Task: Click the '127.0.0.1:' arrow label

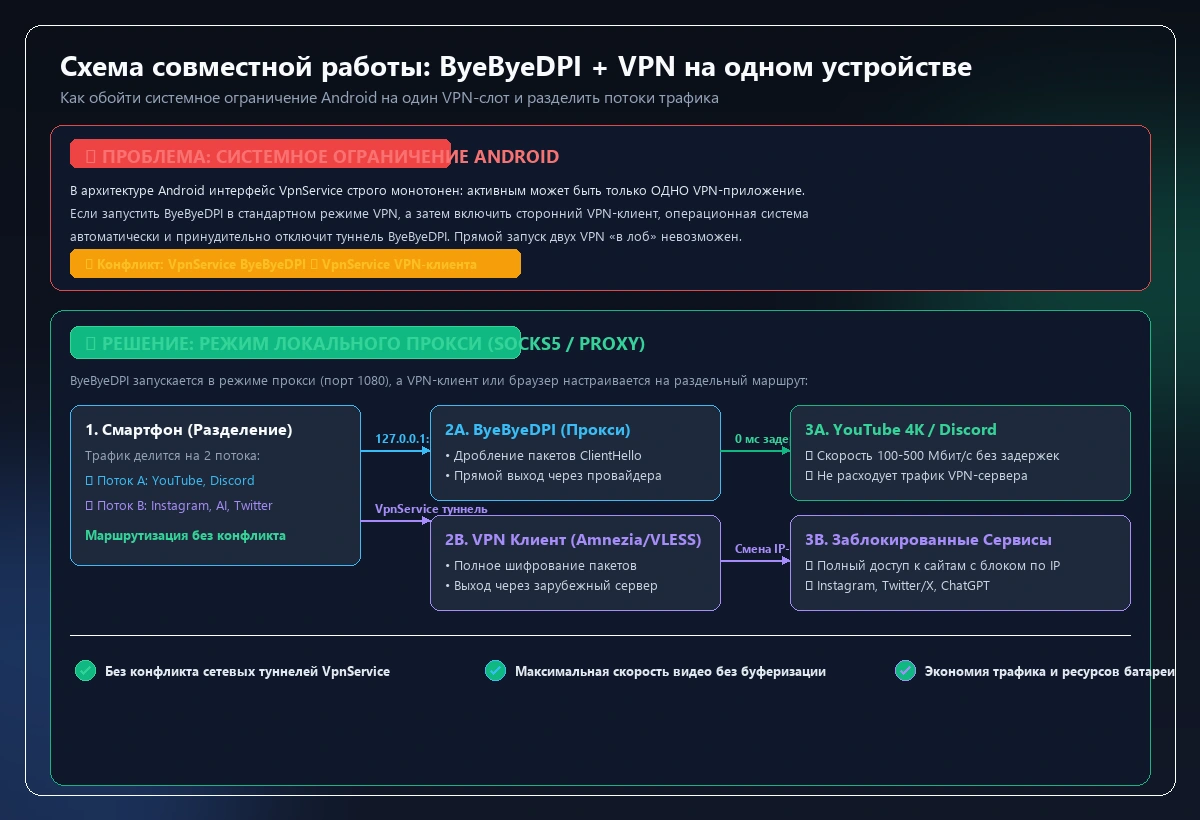Action: click(x=402, y=438)
